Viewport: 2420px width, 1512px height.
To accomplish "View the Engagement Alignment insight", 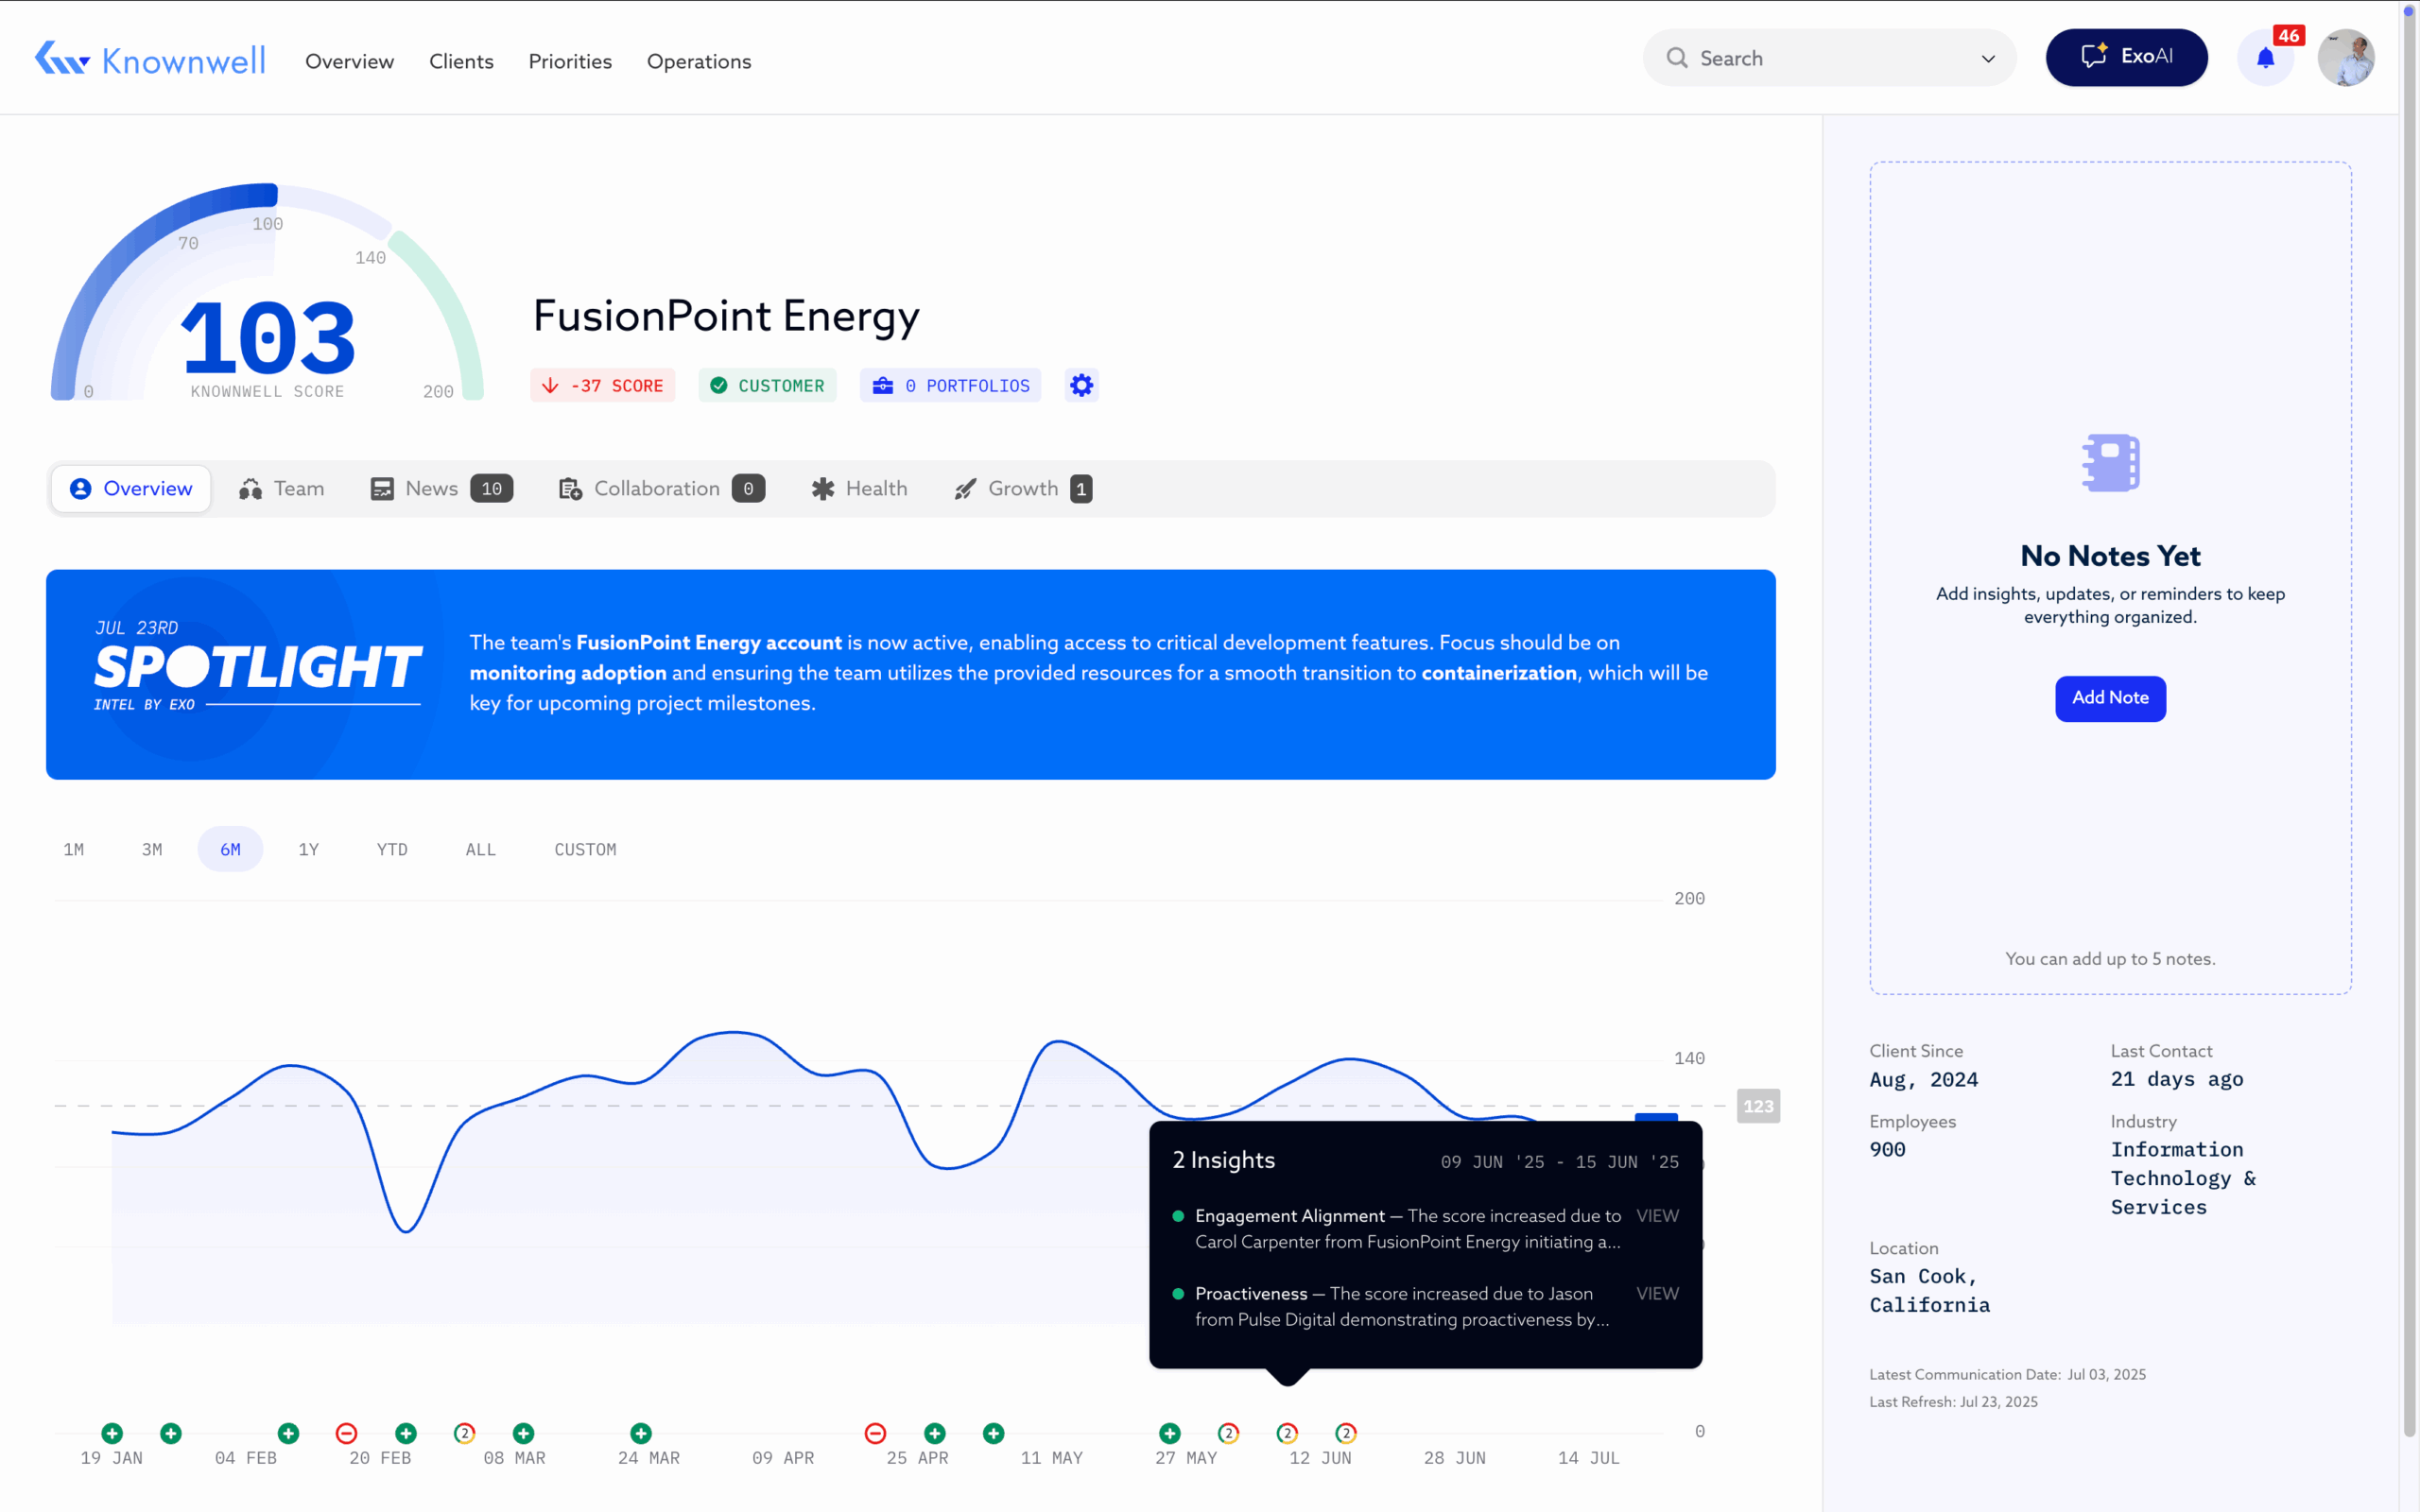I will click(x=1657, y=1216).
